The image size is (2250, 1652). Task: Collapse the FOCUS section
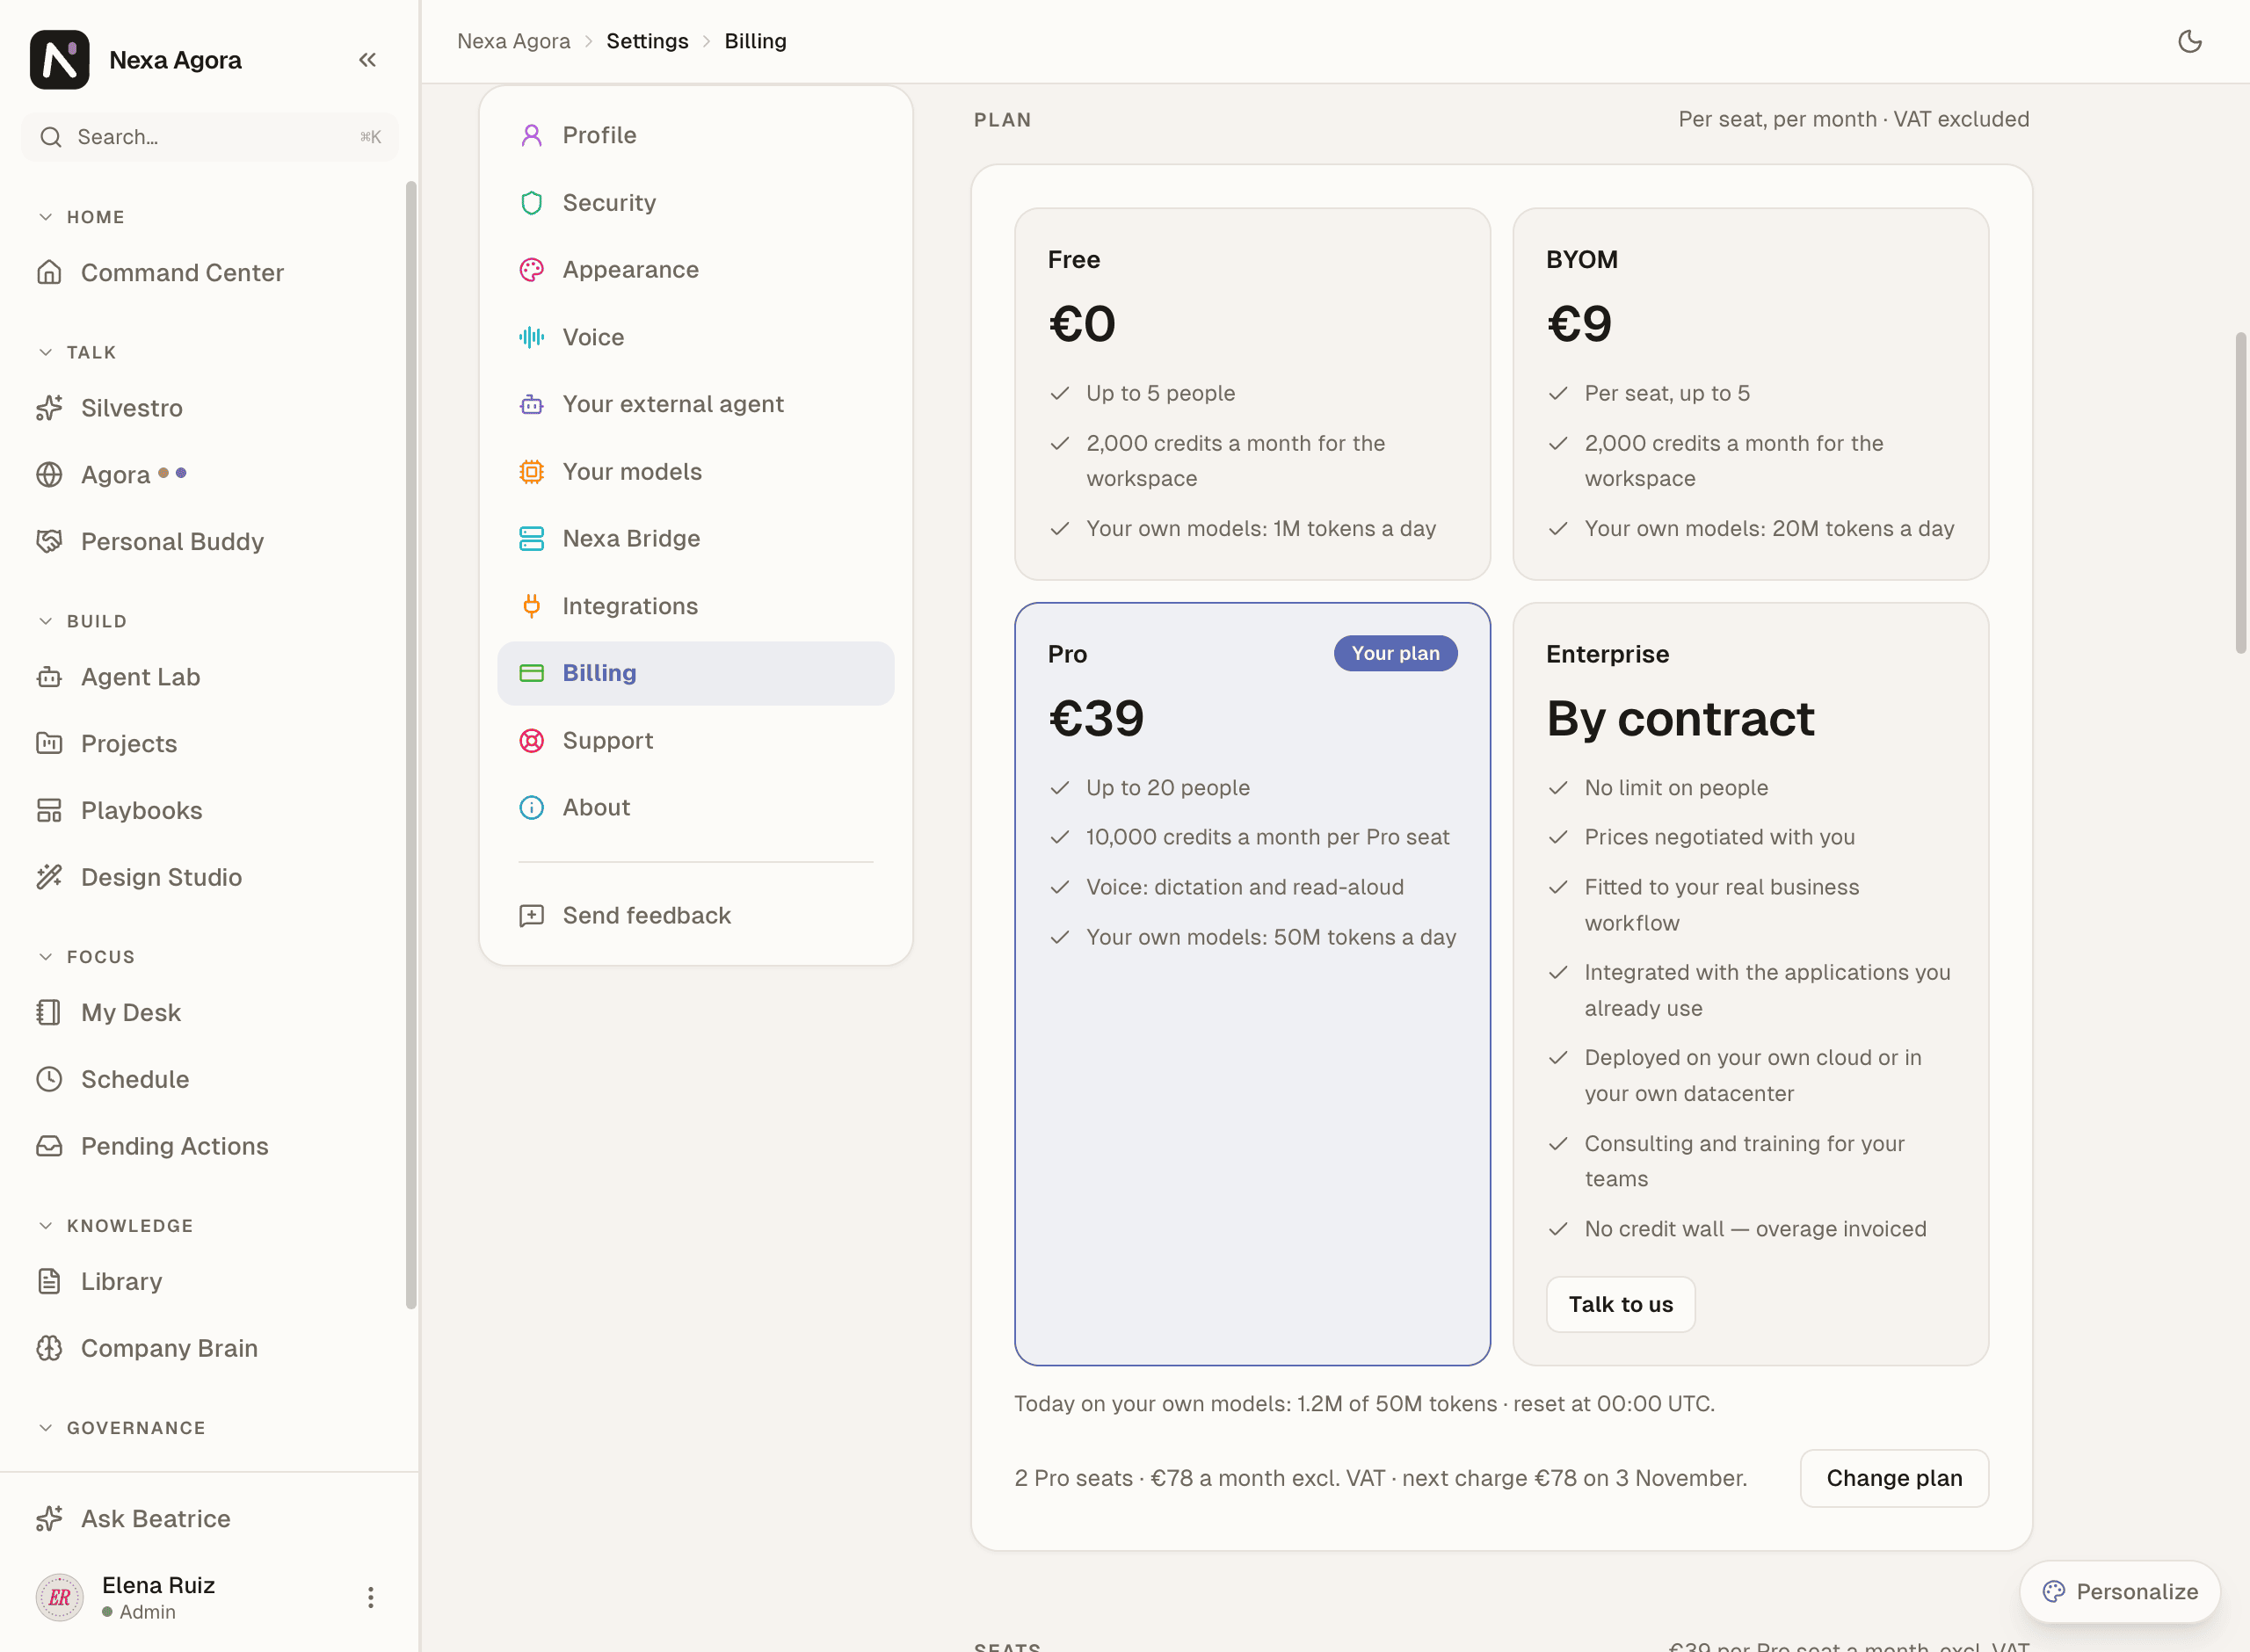point(46,957)
